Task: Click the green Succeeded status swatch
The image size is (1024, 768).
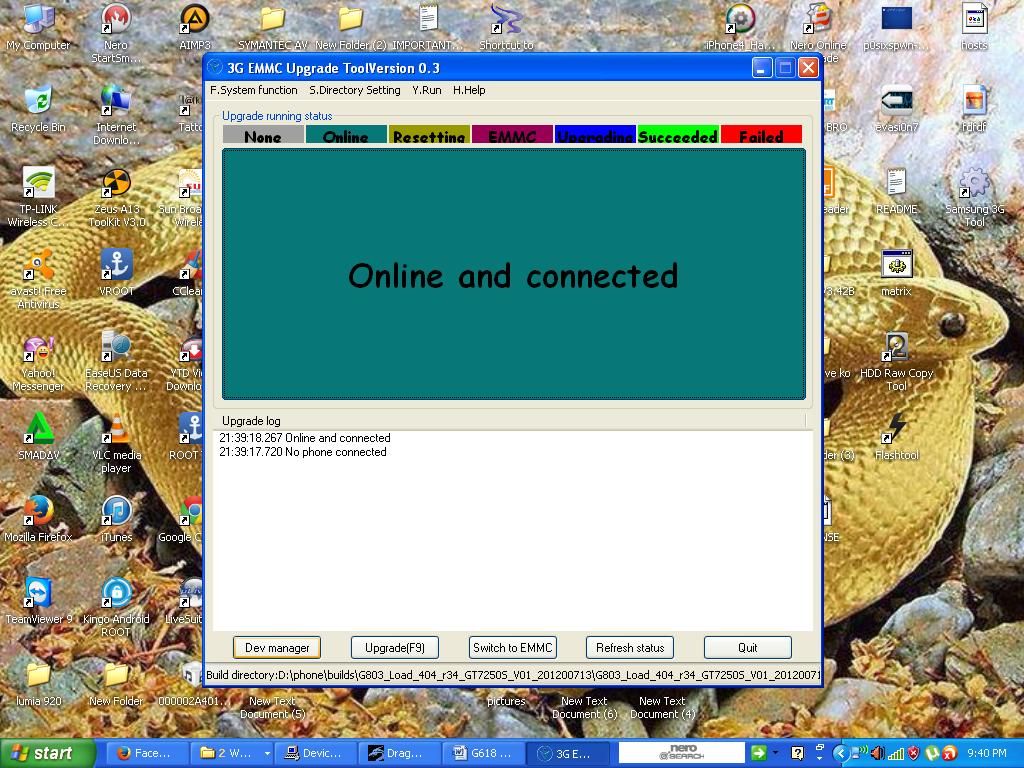Action: click(x=677, y=136)
